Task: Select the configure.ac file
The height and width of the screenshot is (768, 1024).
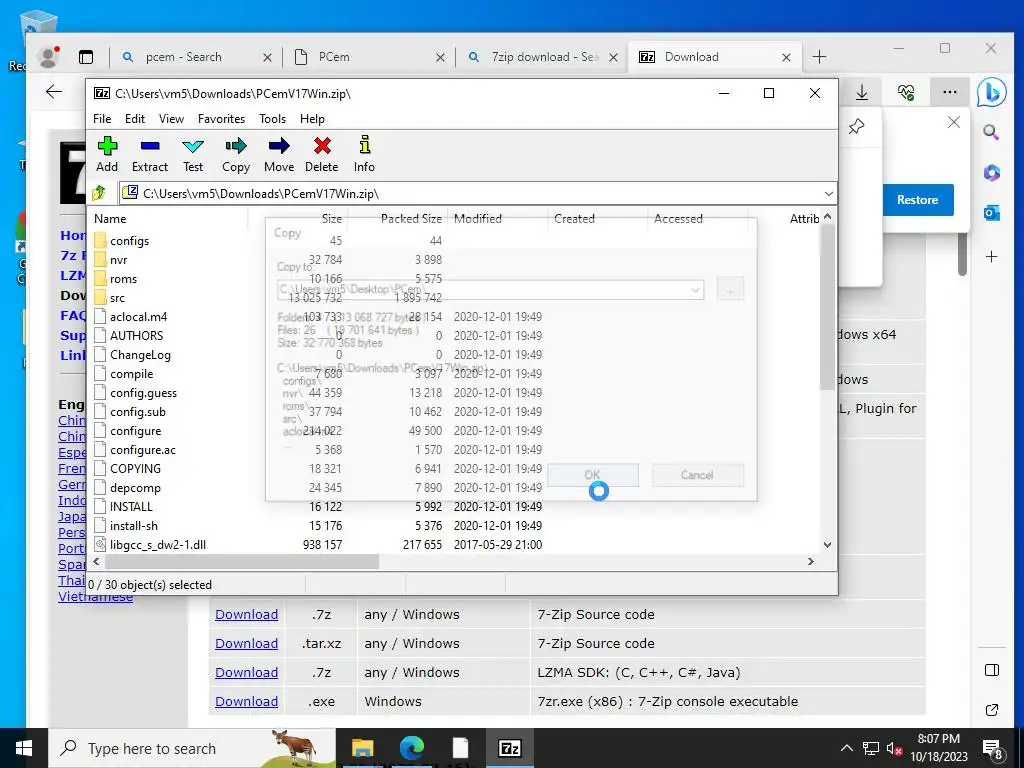Action: point(142,450)
